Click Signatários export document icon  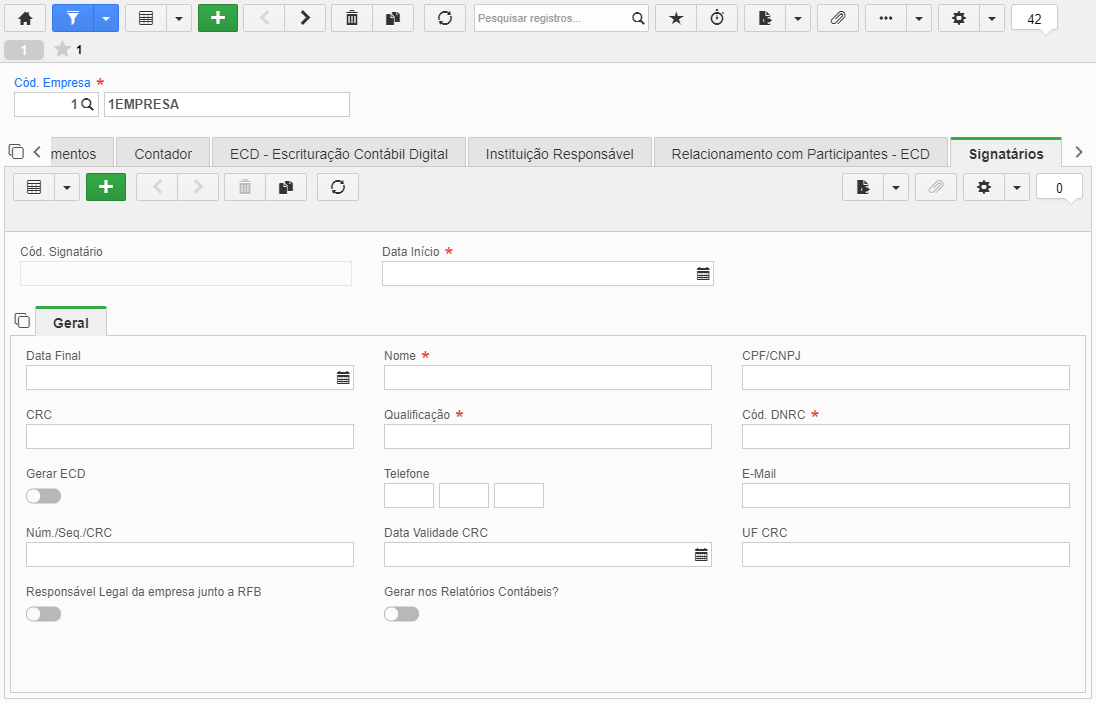[863, 187]
